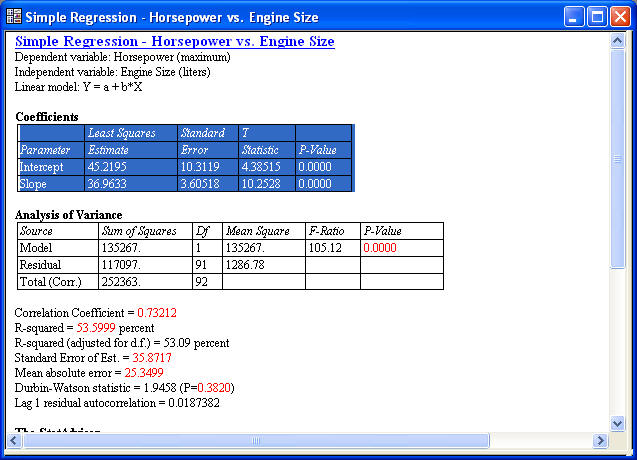
Task: Click the Coefficients section heading
Action: 47,117
